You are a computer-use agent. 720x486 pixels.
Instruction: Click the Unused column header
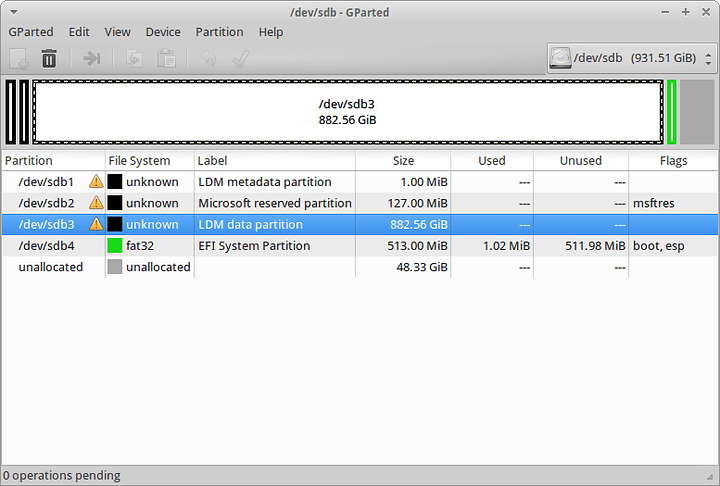[x=581, y=160]
